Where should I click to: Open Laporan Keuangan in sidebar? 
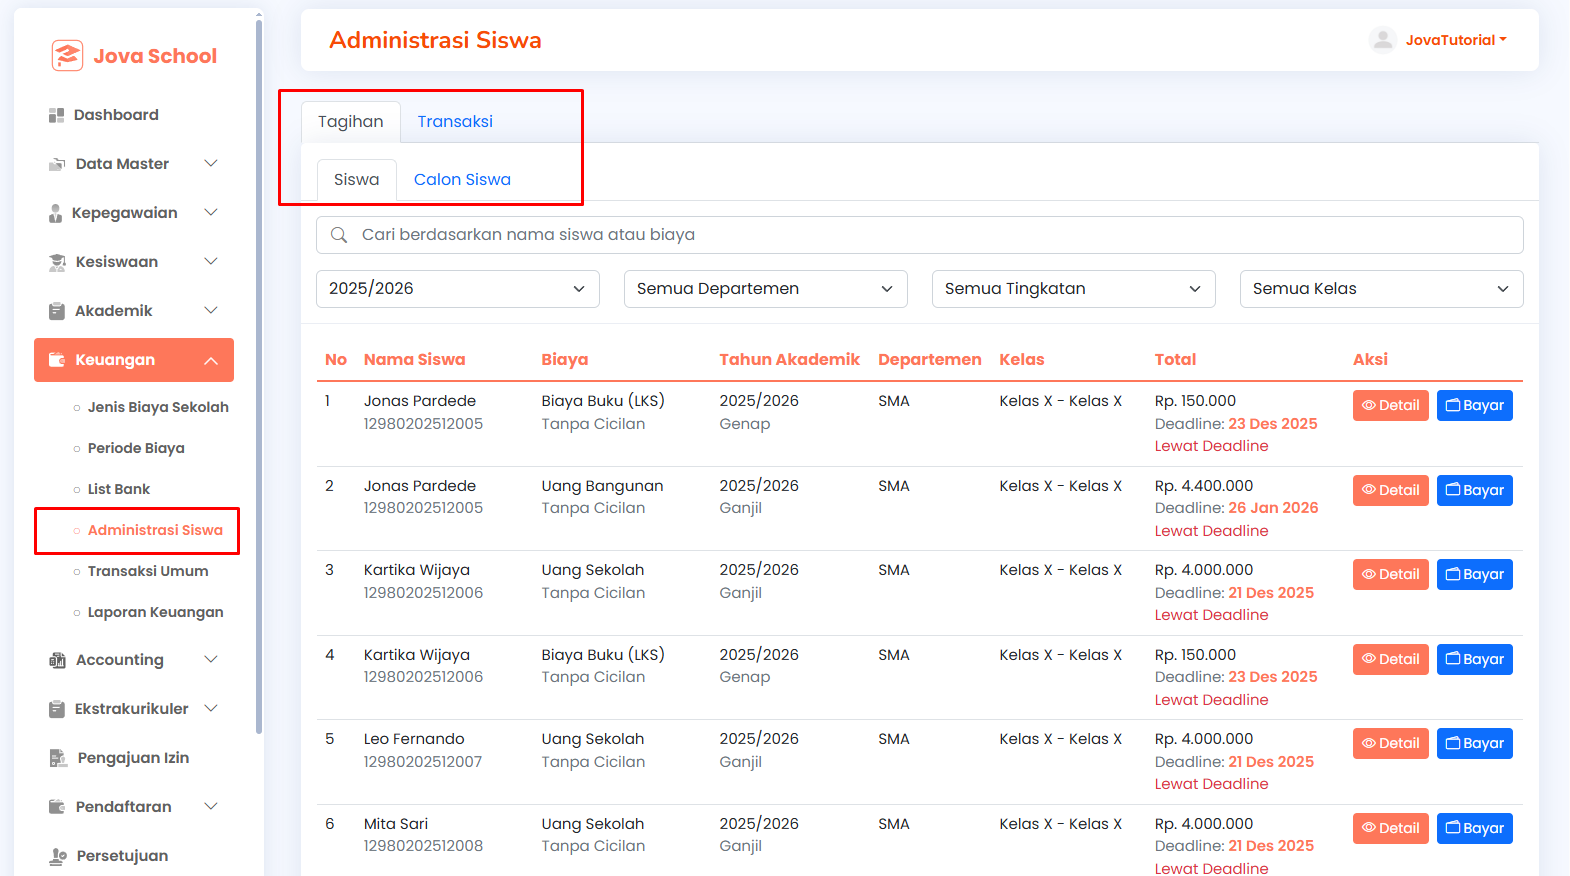click(155, 612)
